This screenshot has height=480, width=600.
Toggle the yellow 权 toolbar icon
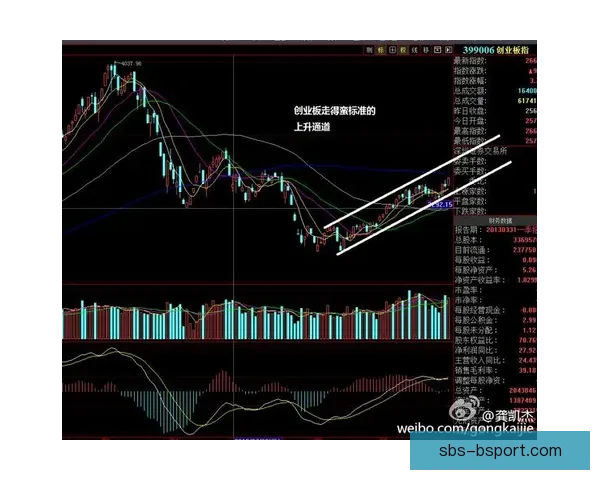(403, 50)
